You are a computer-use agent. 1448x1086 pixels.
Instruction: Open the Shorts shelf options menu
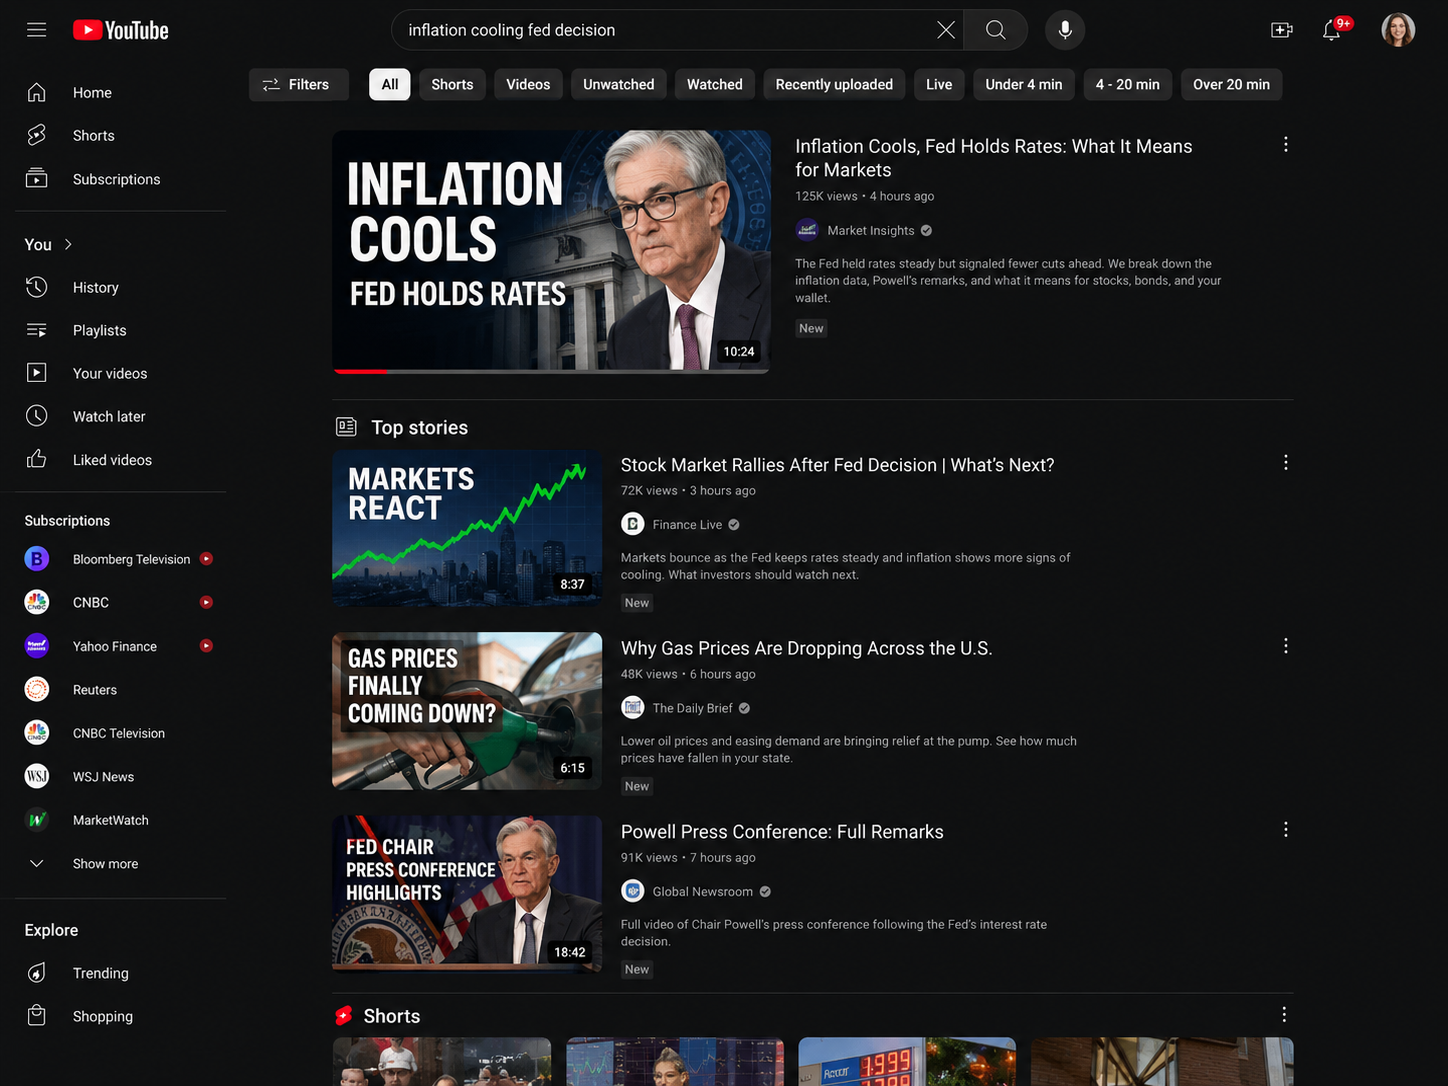(x=1284, y=1015)
